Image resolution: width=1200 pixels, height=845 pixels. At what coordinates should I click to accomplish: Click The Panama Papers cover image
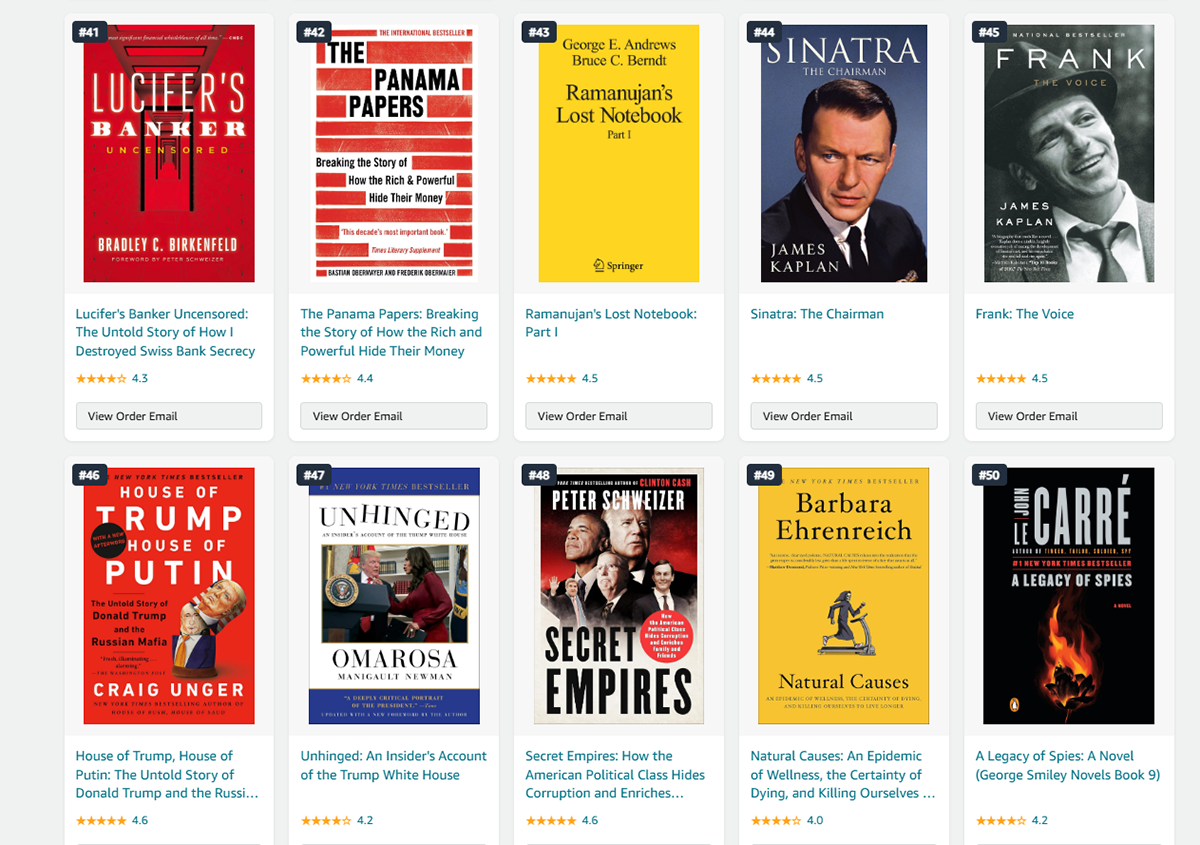pos(394,153)
